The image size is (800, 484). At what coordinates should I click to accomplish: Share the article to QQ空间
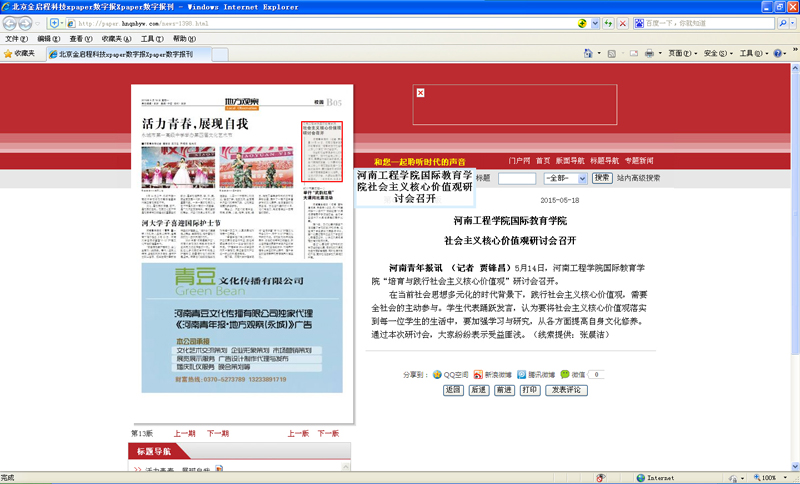click(451, 374)
